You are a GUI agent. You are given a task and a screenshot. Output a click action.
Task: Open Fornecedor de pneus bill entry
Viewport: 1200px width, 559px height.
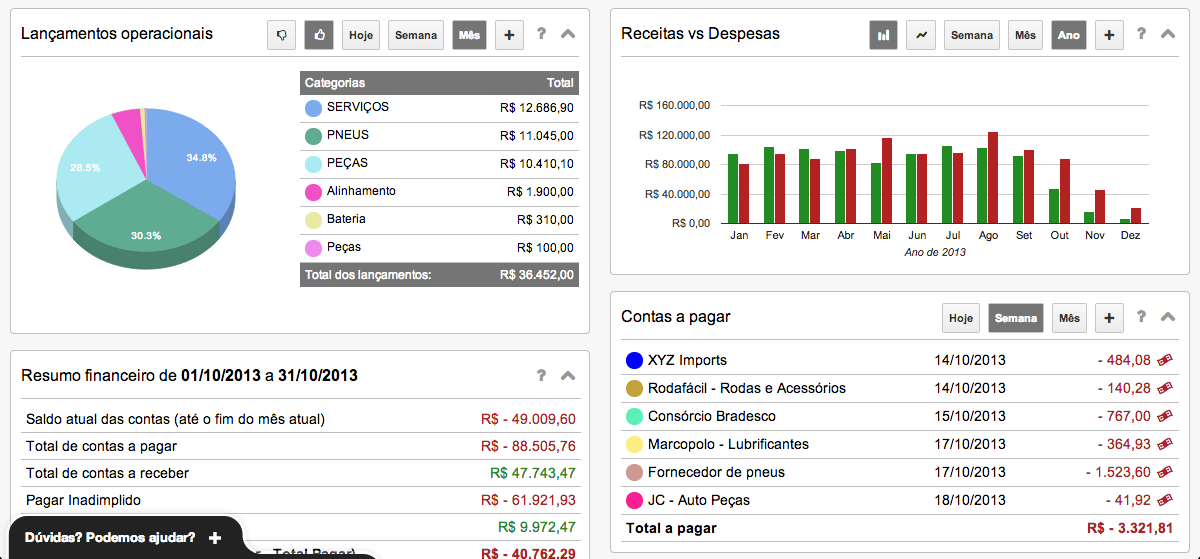tap(716, 472)
